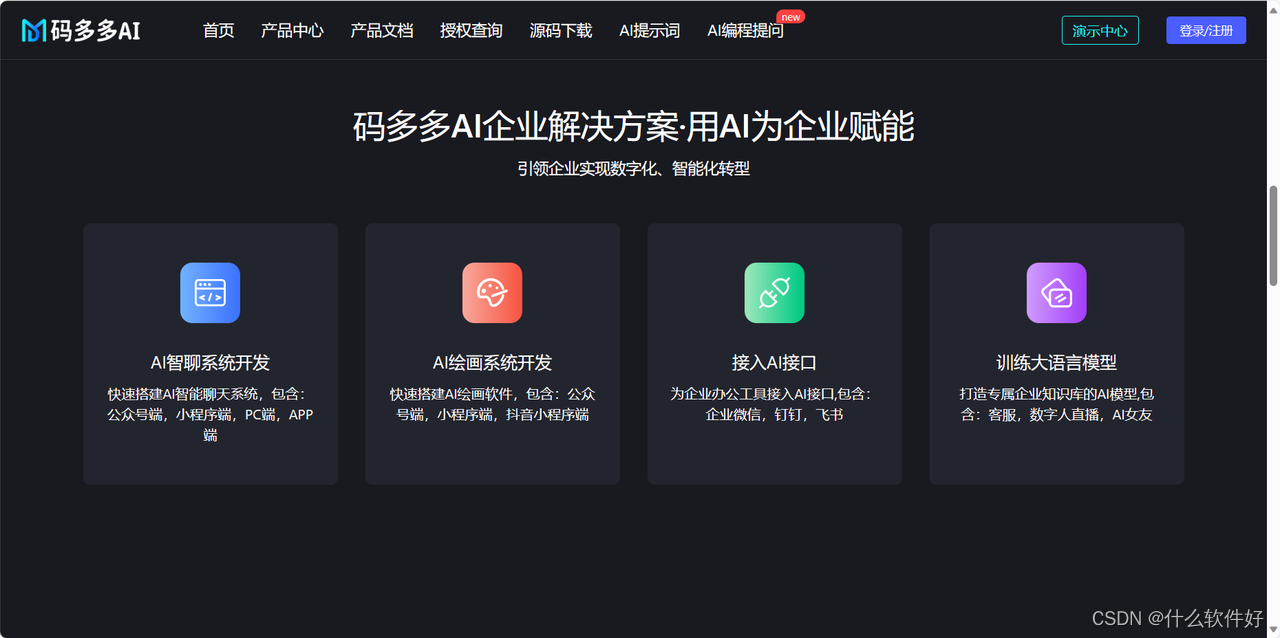
Task: Open 源码下载 page
Action: pyautogui.click(x=561, y=31)
